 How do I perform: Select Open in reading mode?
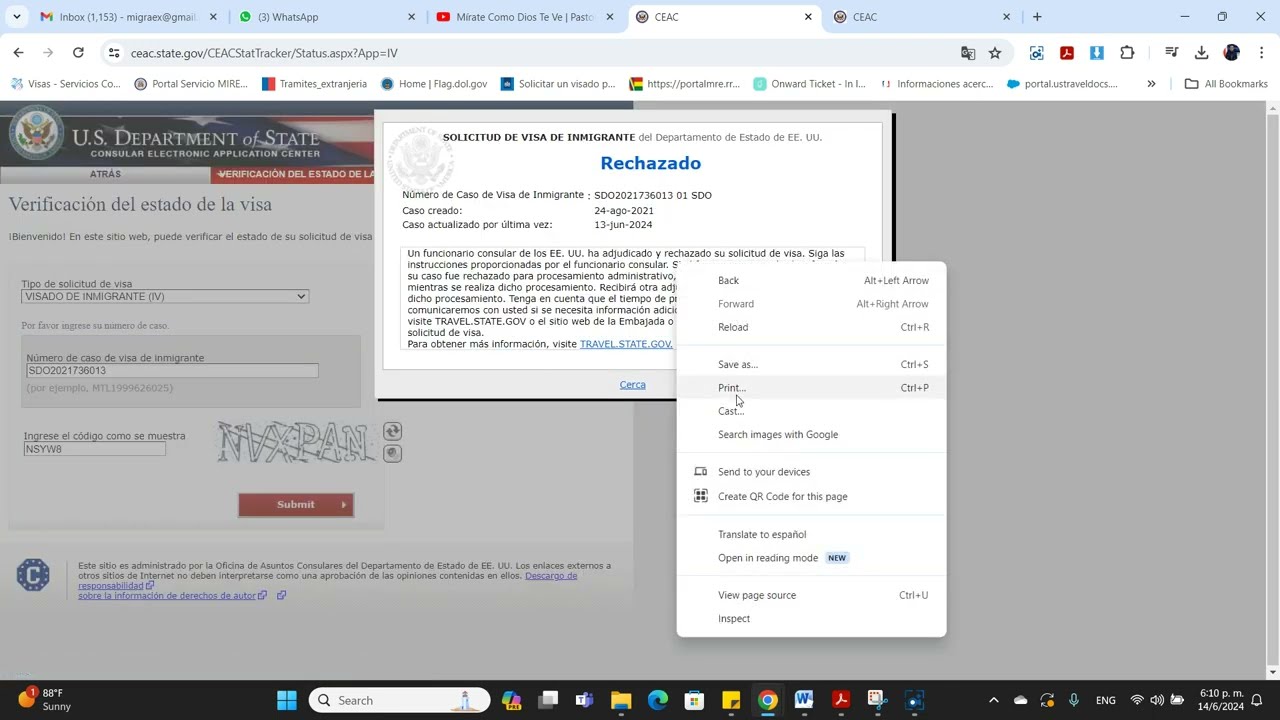click(x=811, y=558)
